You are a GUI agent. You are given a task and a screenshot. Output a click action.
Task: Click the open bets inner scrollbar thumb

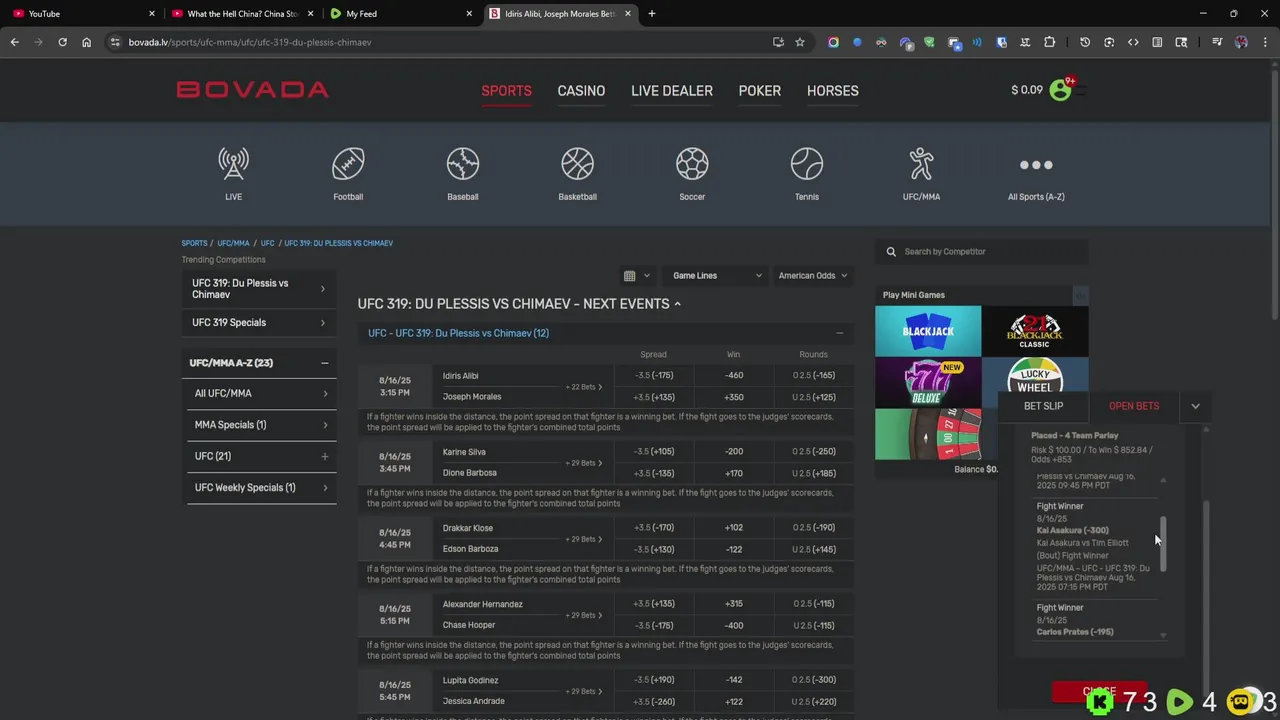(x=1162, y=545)
